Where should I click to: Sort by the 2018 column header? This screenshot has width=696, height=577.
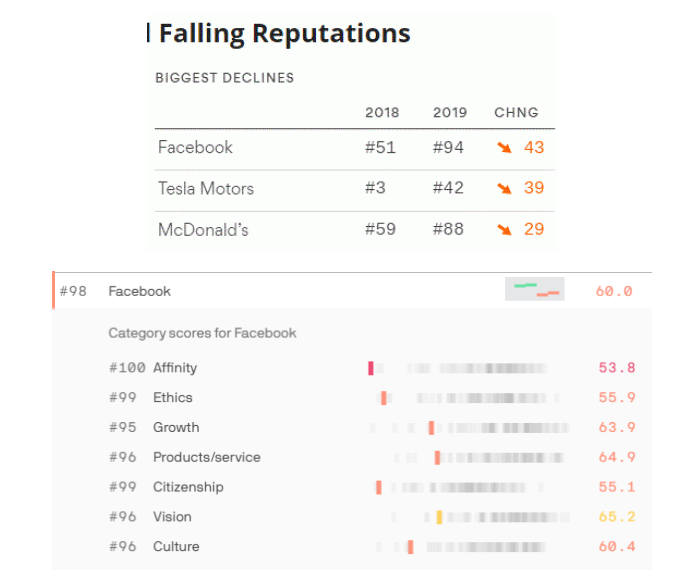[382, 113]
